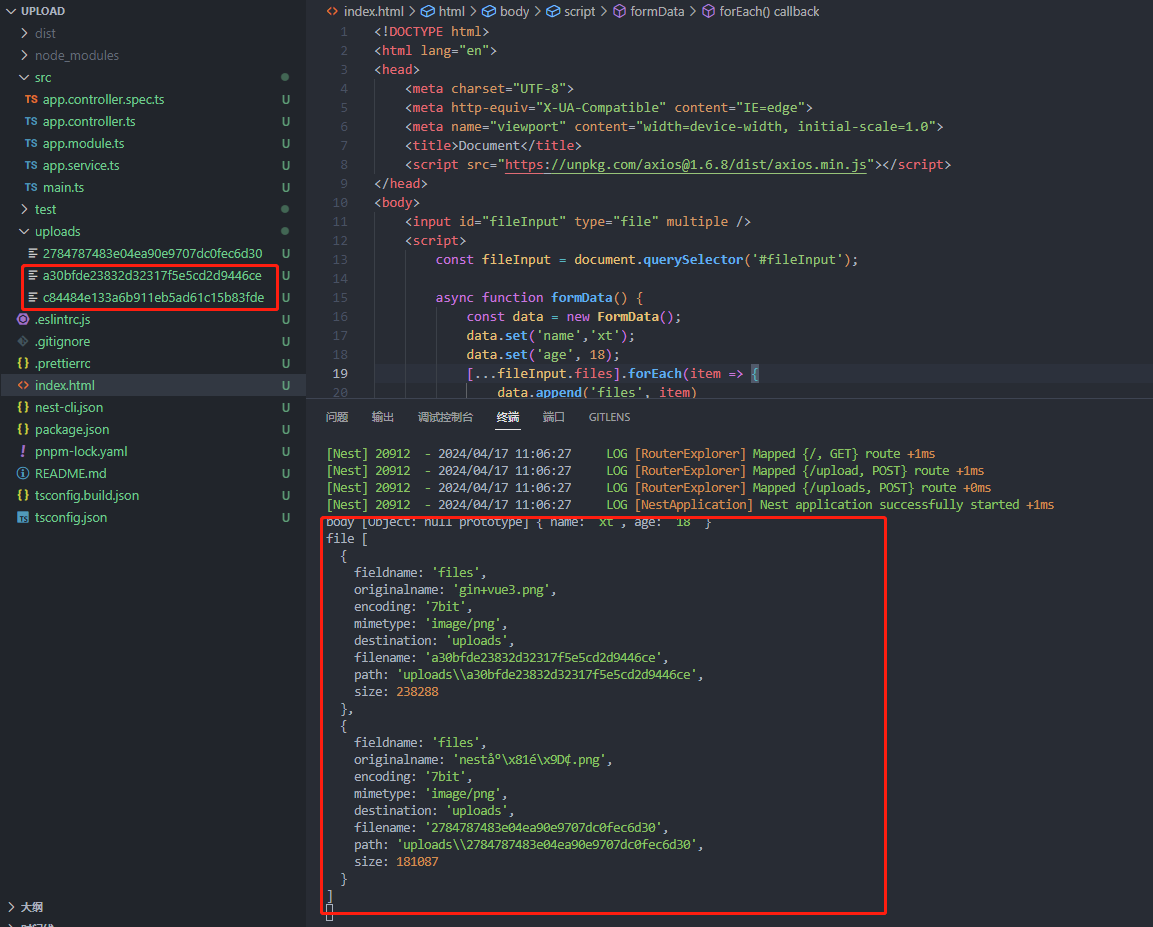Click the script breadcrumb segment
This screenshot has width=1153, height=927.
point(579,11)
